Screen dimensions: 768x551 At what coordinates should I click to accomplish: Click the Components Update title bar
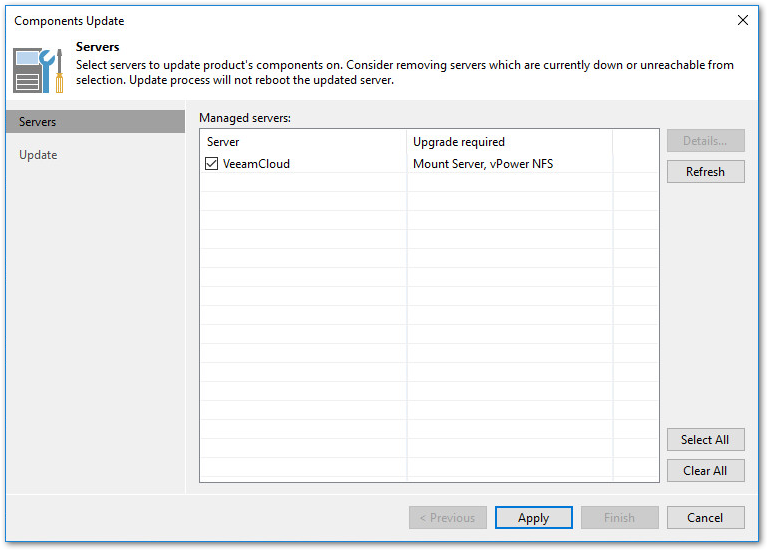[300, 20]
